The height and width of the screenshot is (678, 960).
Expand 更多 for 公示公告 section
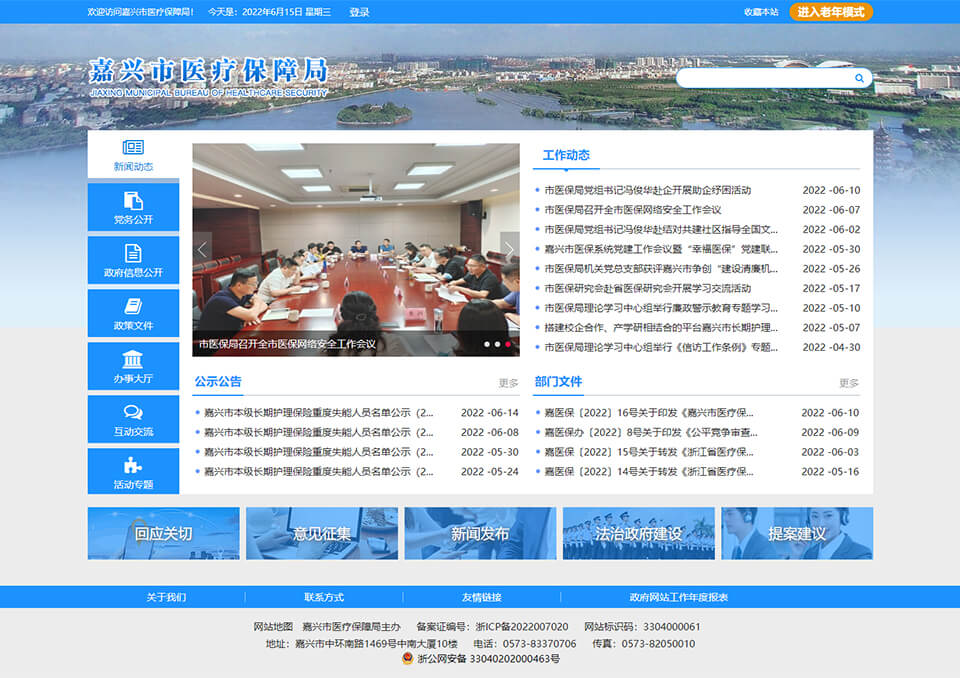[508, 383]
